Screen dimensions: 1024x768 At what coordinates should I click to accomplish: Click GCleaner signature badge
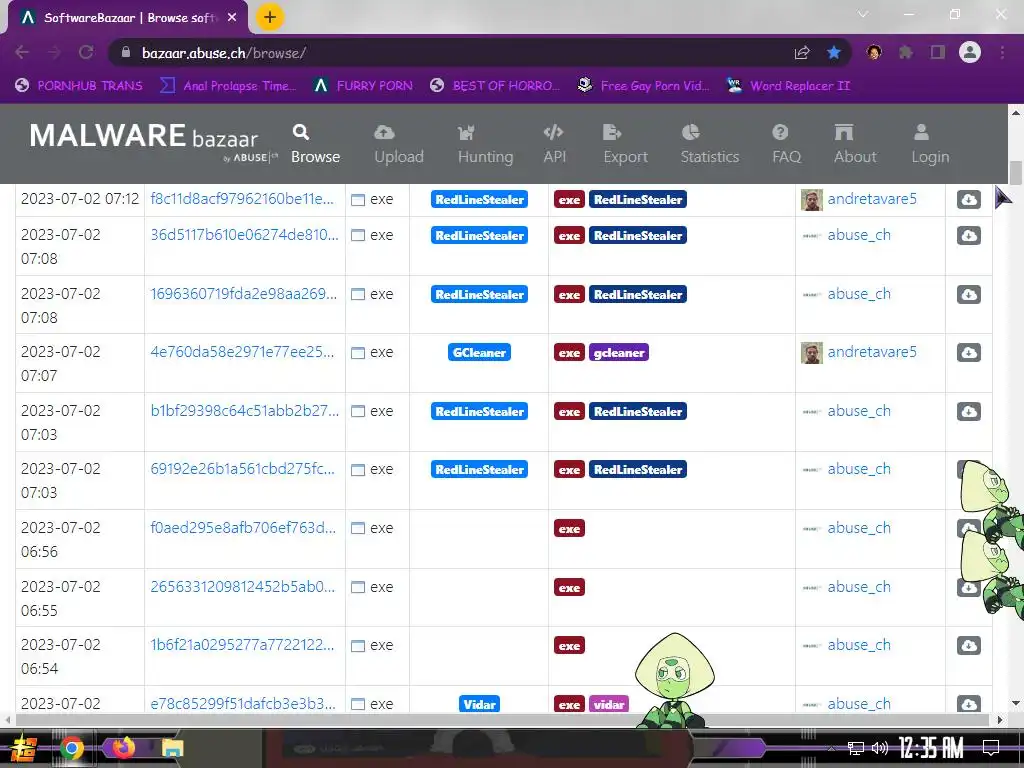pyautogui.click(x=479, y=353)
